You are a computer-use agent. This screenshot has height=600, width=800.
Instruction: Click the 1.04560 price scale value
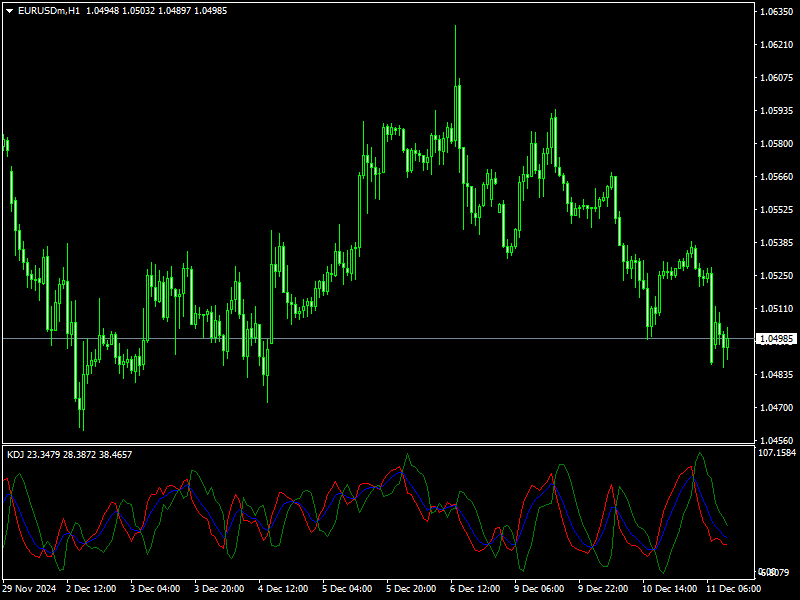point(777,440)
